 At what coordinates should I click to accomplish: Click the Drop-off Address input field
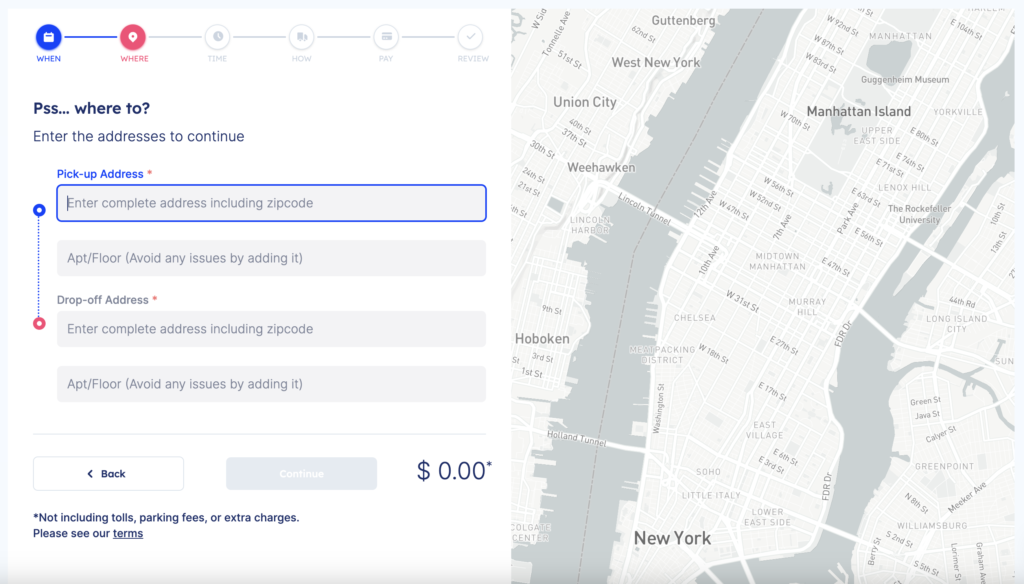[x=272, y=329]
